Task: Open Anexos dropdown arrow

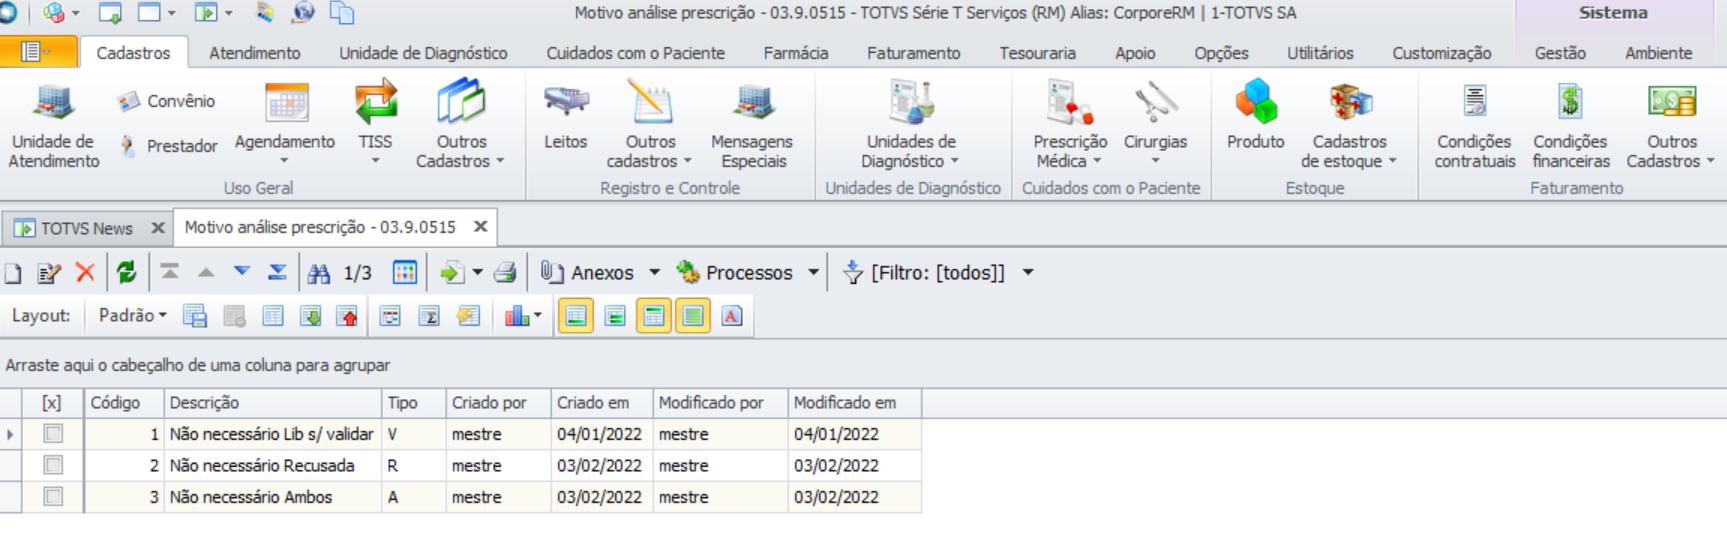Action: (x=655, y=272)
